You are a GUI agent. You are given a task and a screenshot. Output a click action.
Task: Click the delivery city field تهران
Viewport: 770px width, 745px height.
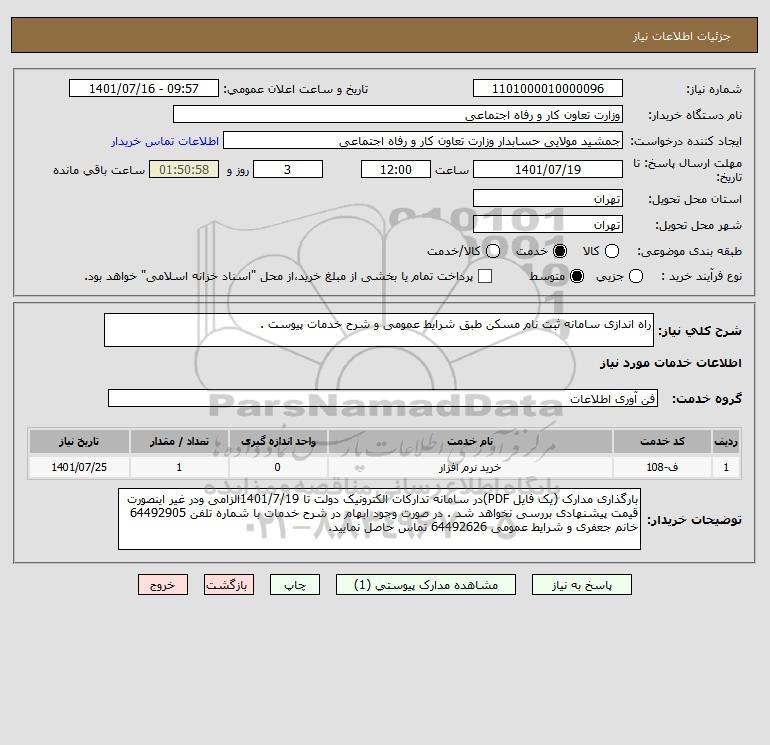548,224
